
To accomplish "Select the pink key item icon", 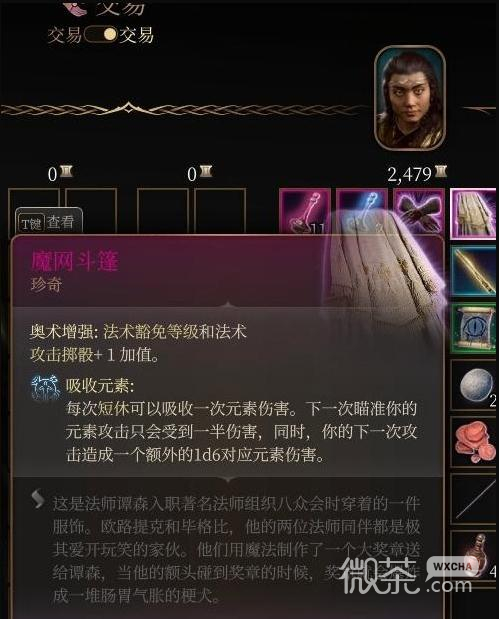I will [x=305, y=211].
